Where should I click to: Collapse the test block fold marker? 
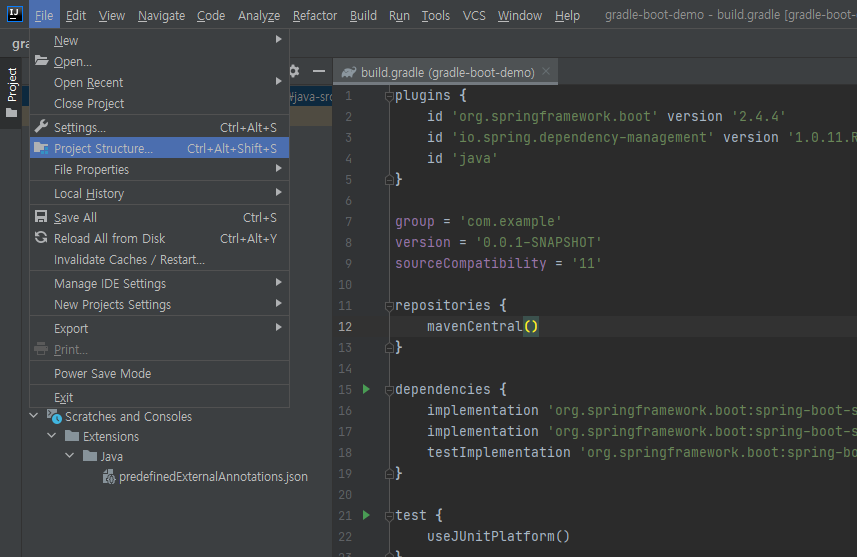(389, 516)
